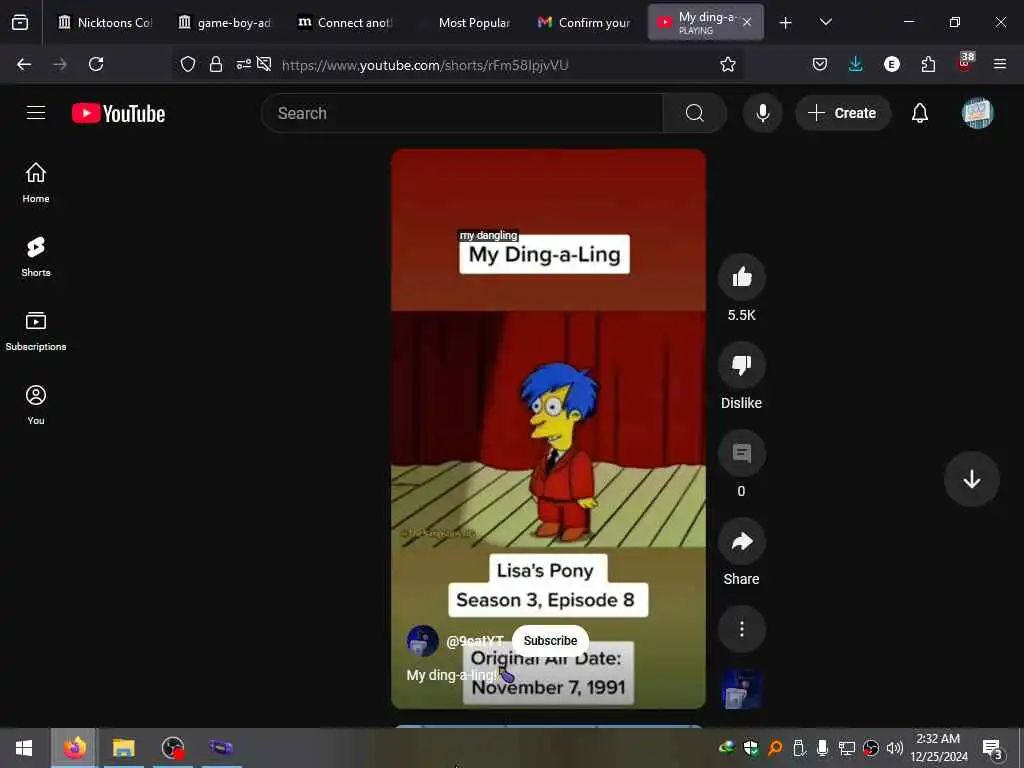Open the extension with 38 badge
The image size is (1024, 768).
point(965,63)
